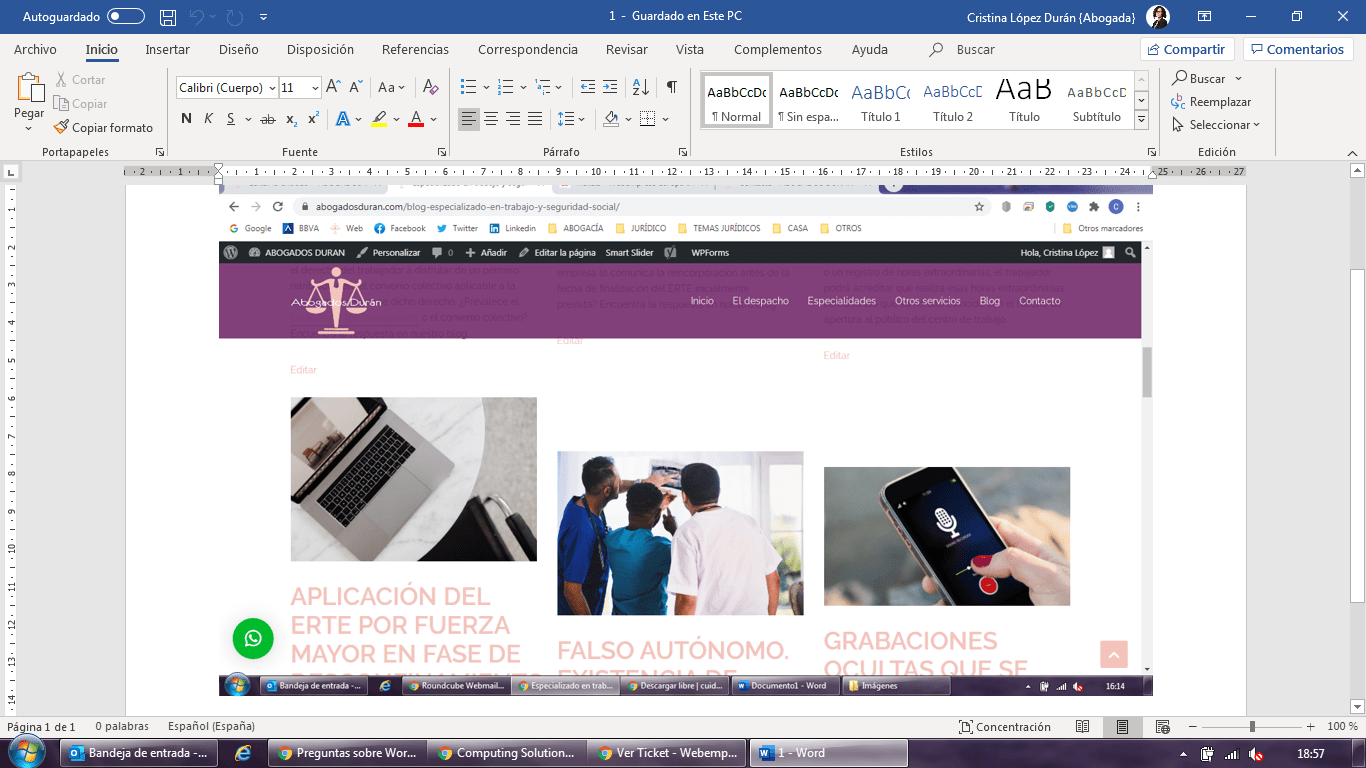Switch to the Insertar tab
The width and height of the screenshot is (1366, 768).
(x=167, y=49)
